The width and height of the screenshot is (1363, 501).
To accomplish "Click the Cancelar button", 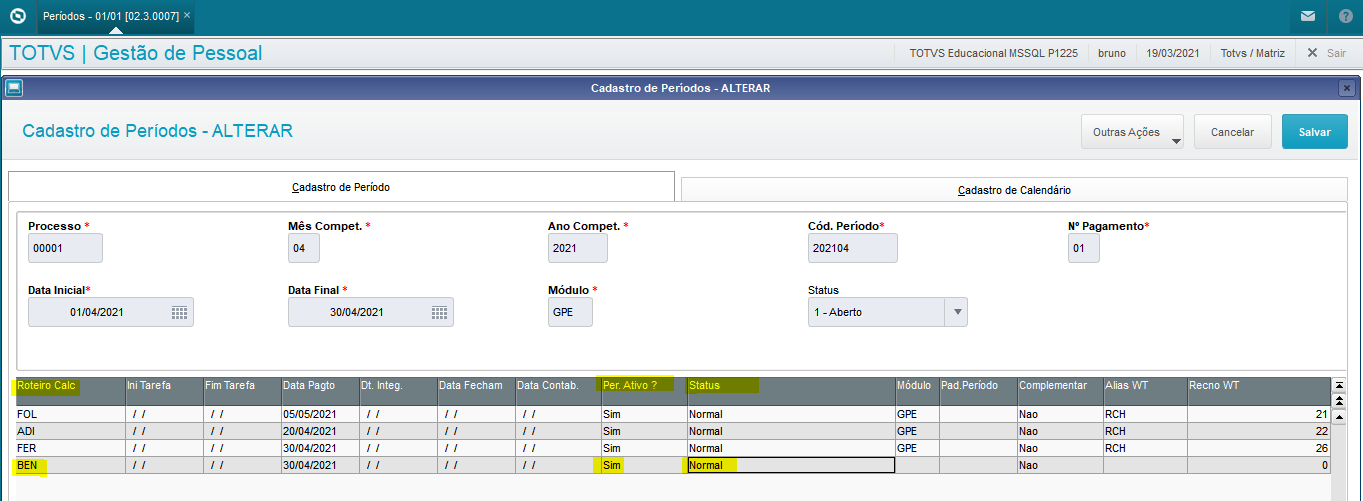I will pyautogui.click(x=1232, y=132).
